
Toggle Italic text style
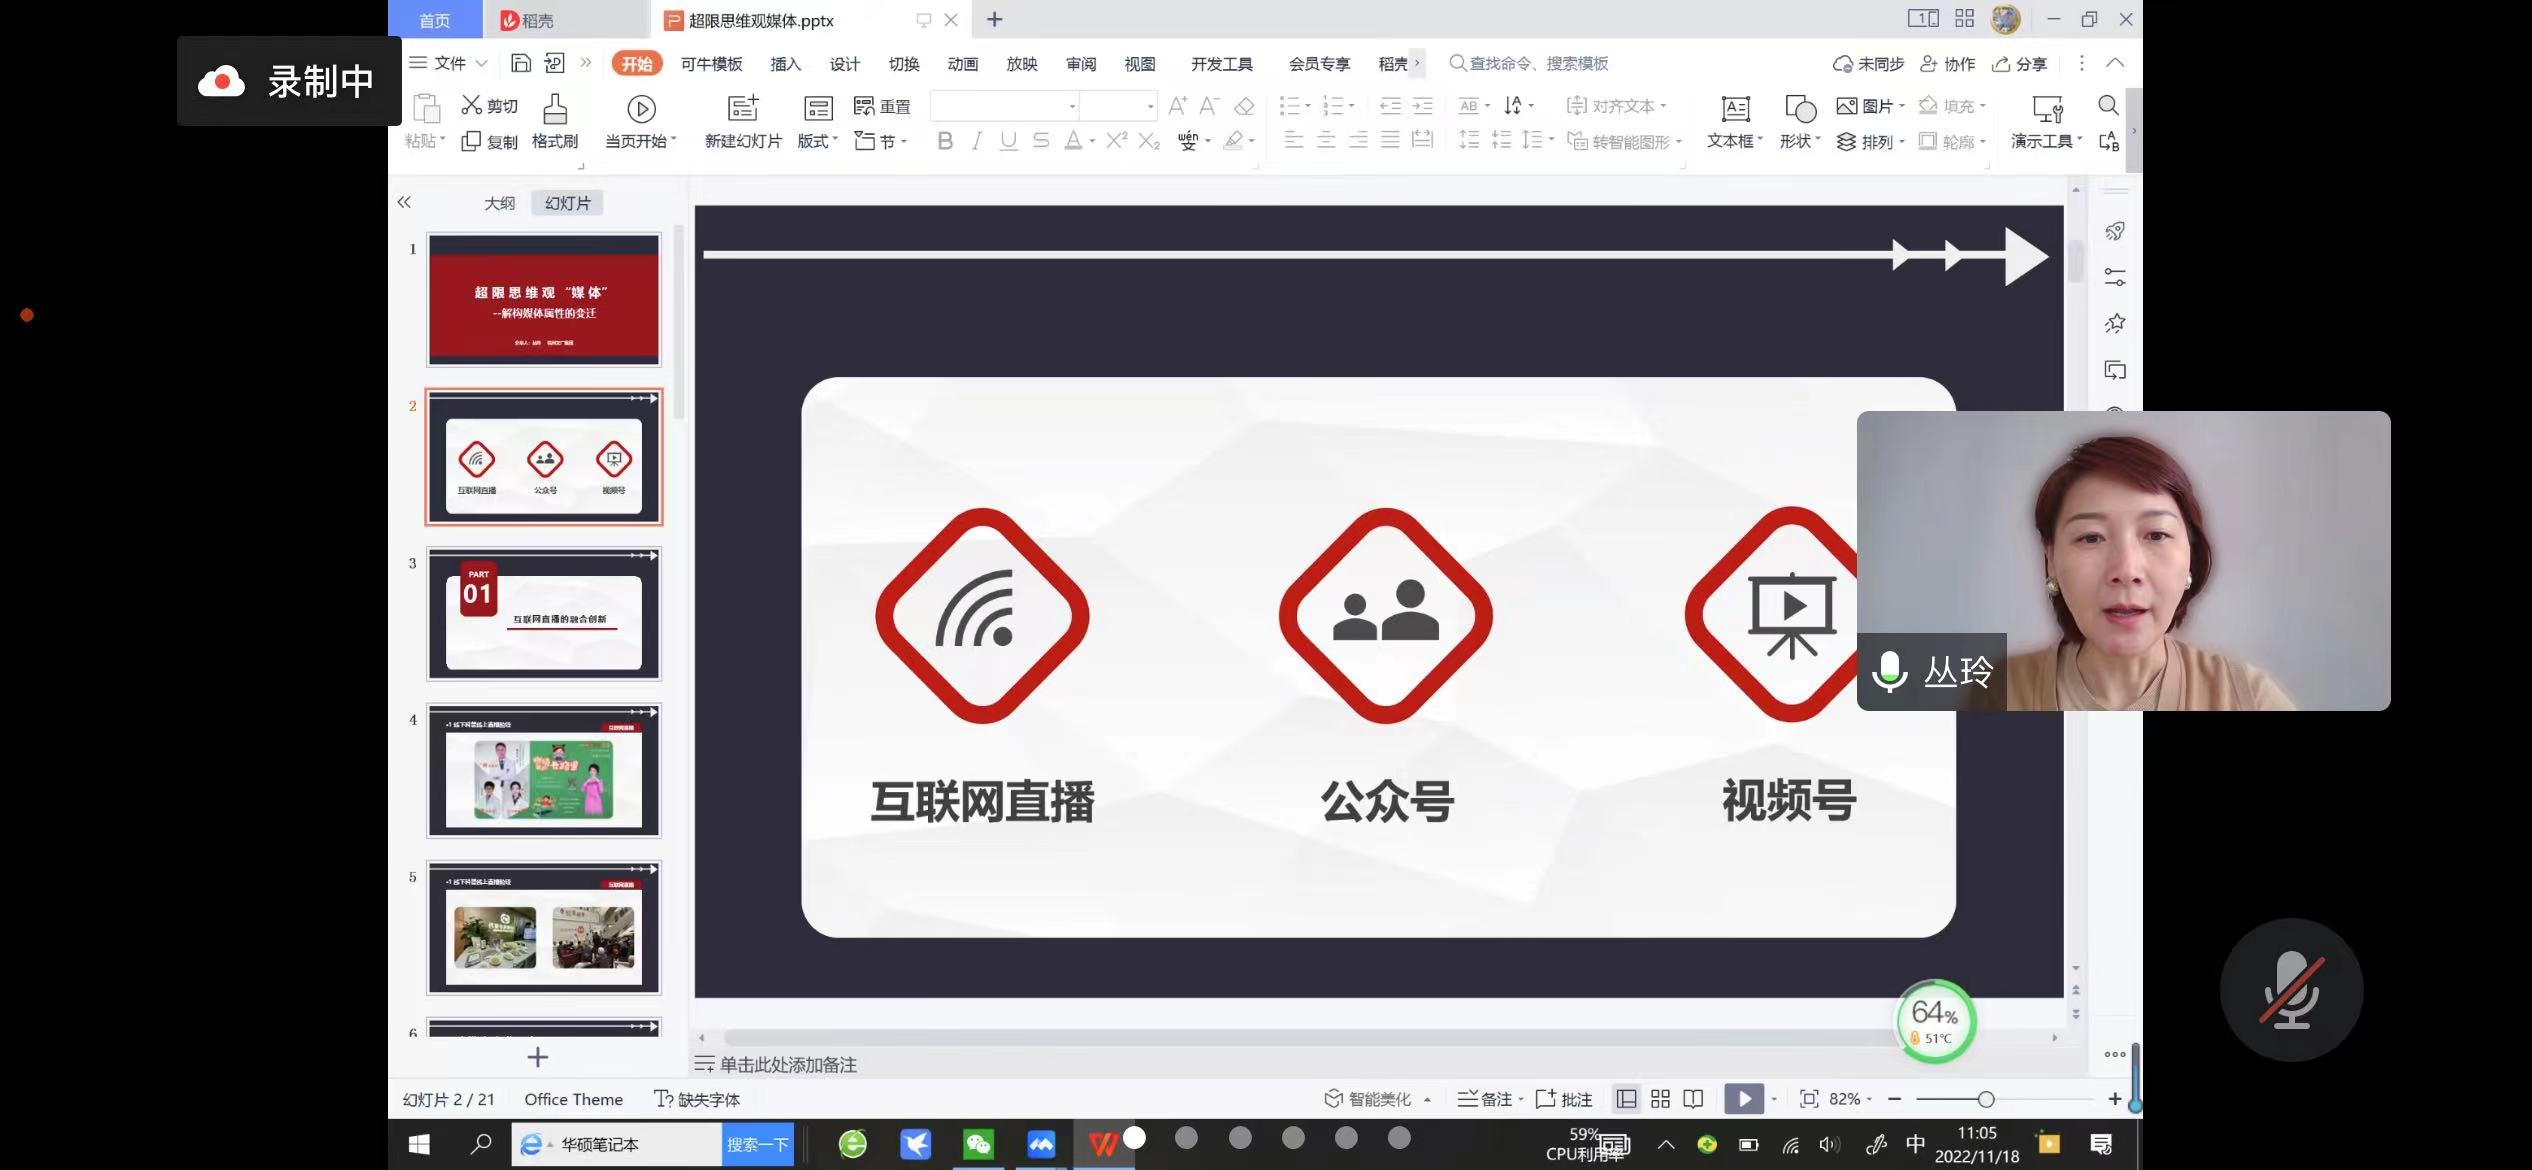click(977, 141)
